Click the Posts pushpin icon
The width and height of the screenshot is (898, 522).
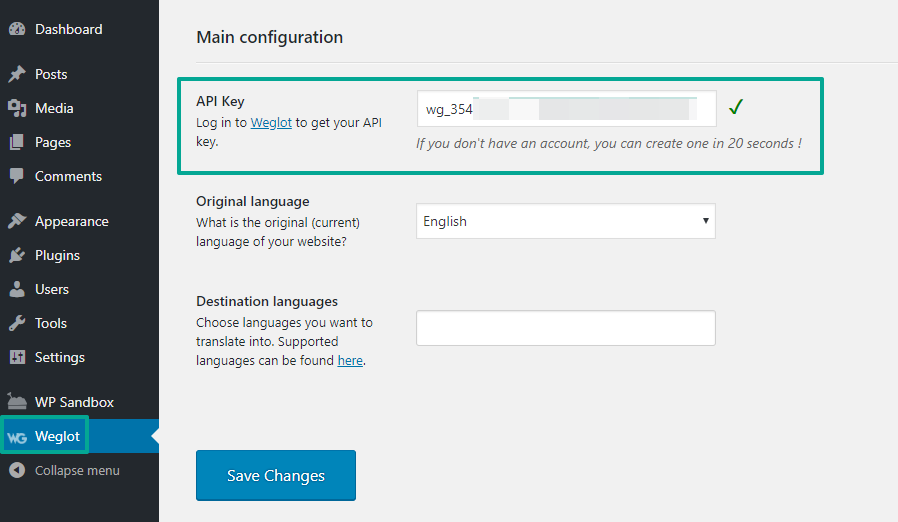17,74
